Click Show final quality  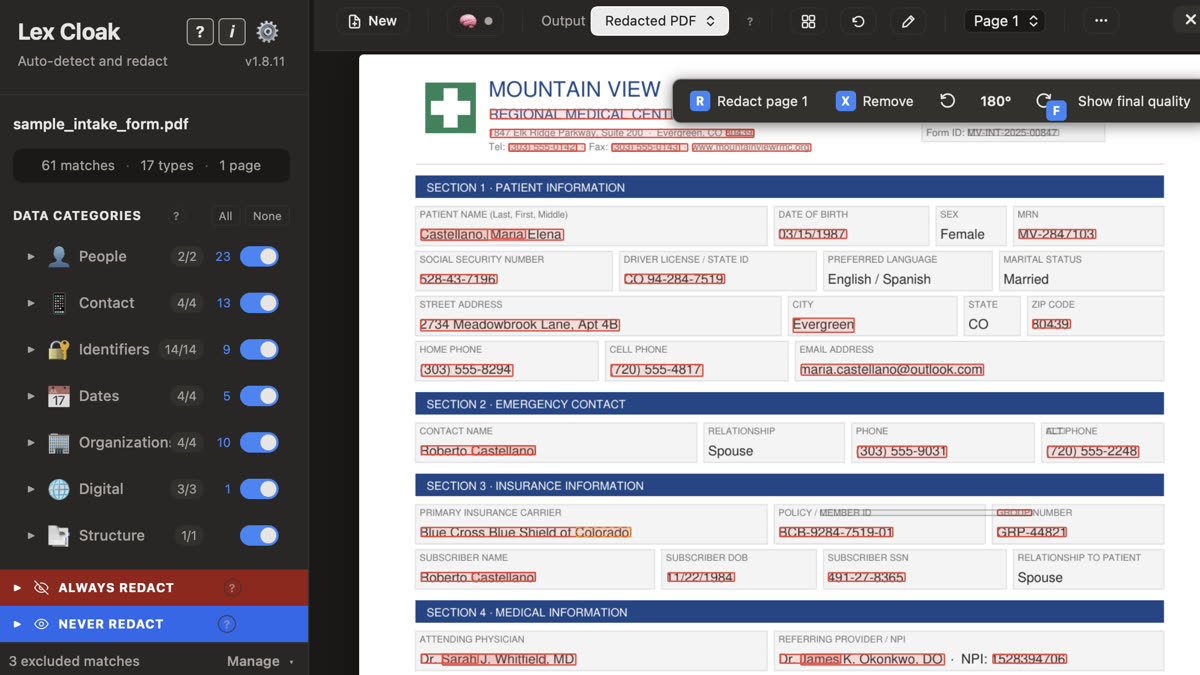pyautogui.click(x=1134, y=101)
